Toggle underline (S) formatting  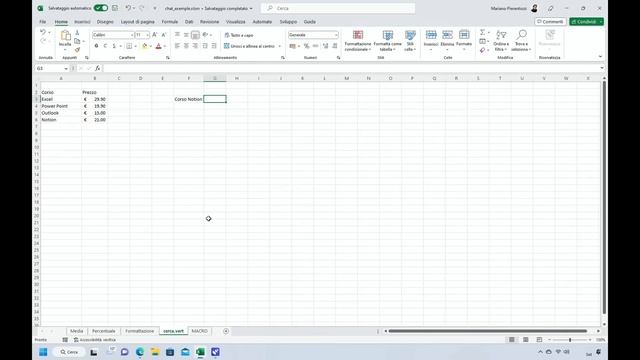(x=114, y=46)
